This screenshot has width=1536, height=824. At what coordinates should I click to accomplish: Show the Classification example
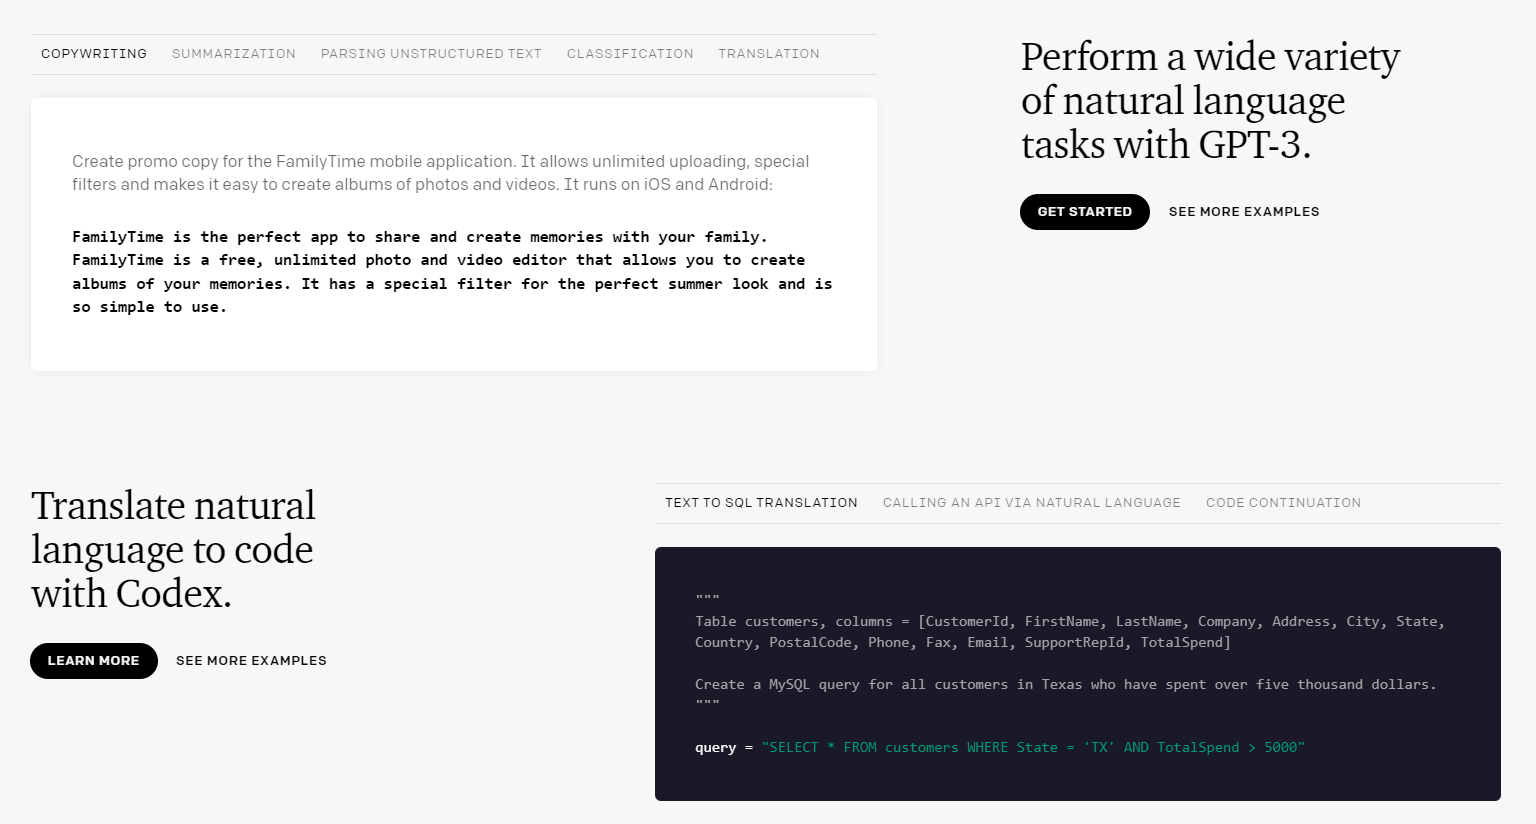(630, 54)
